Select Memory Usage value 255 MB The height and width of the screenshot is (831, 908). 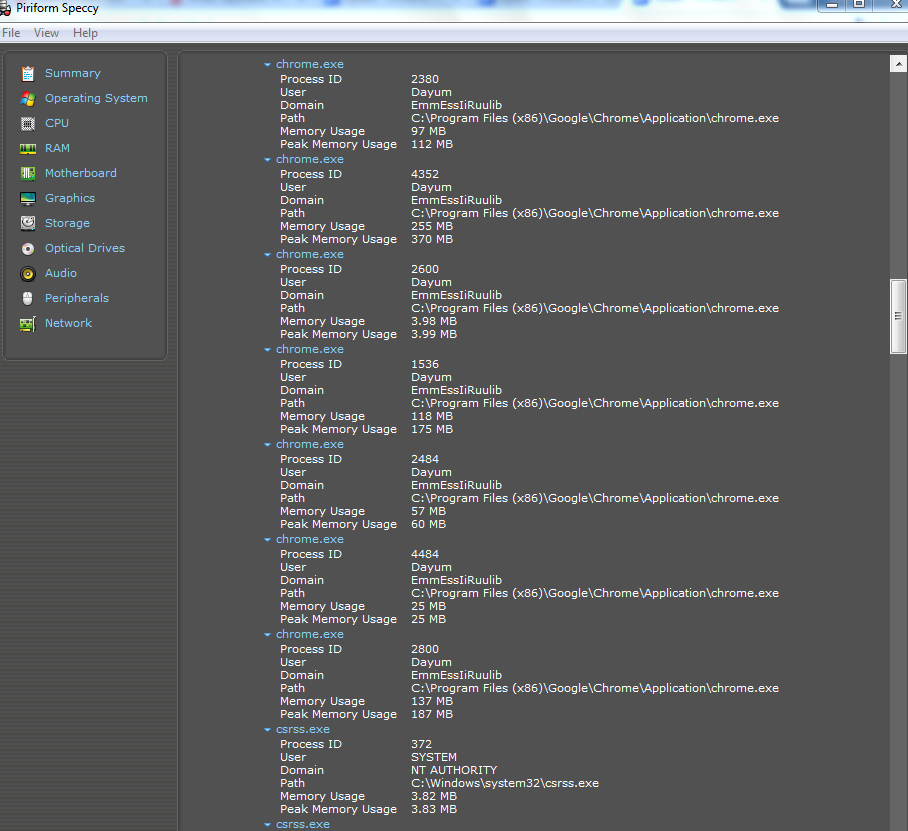[432, 226]
